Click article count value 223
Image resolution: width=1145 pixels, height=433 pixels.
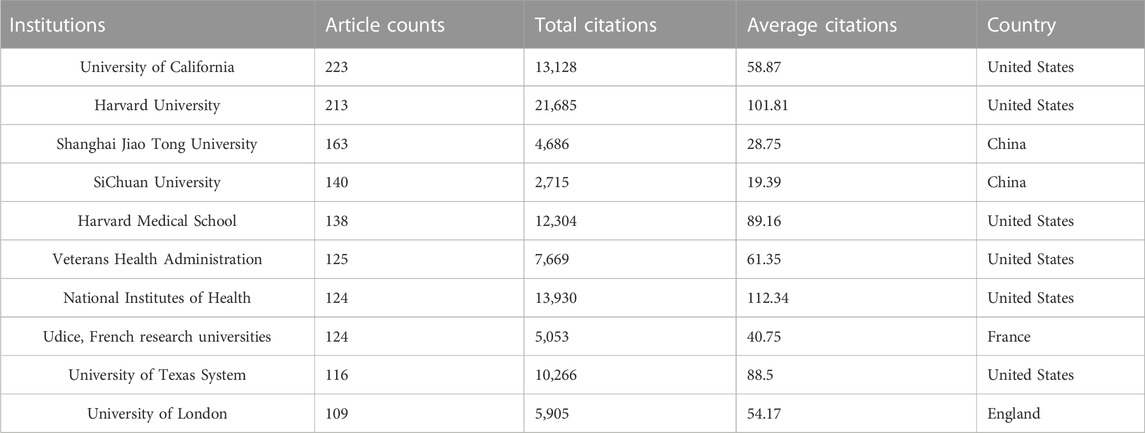pos(341,67)
